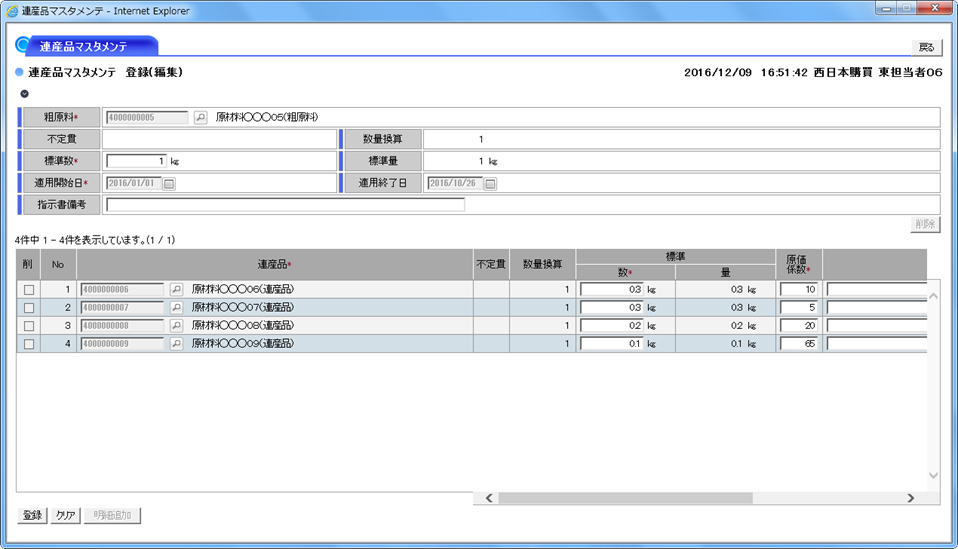Screen dimensions: 958x549
Task: Click the 原価係数 field in row 3
Action: click(799, 325)
